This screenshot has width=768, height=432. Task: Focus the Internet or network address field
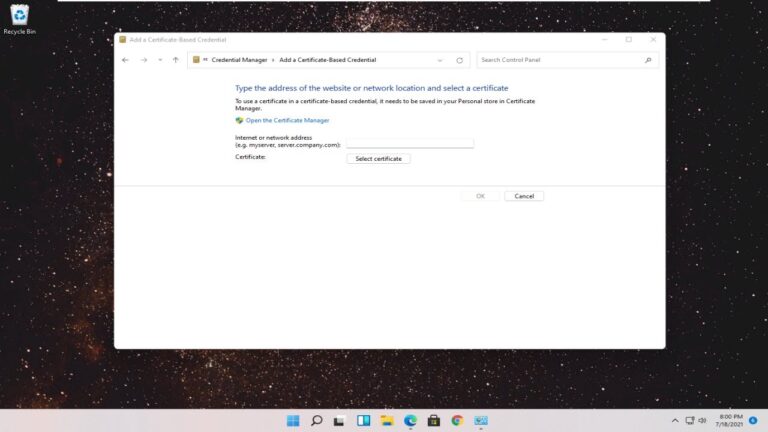point(409,142)
